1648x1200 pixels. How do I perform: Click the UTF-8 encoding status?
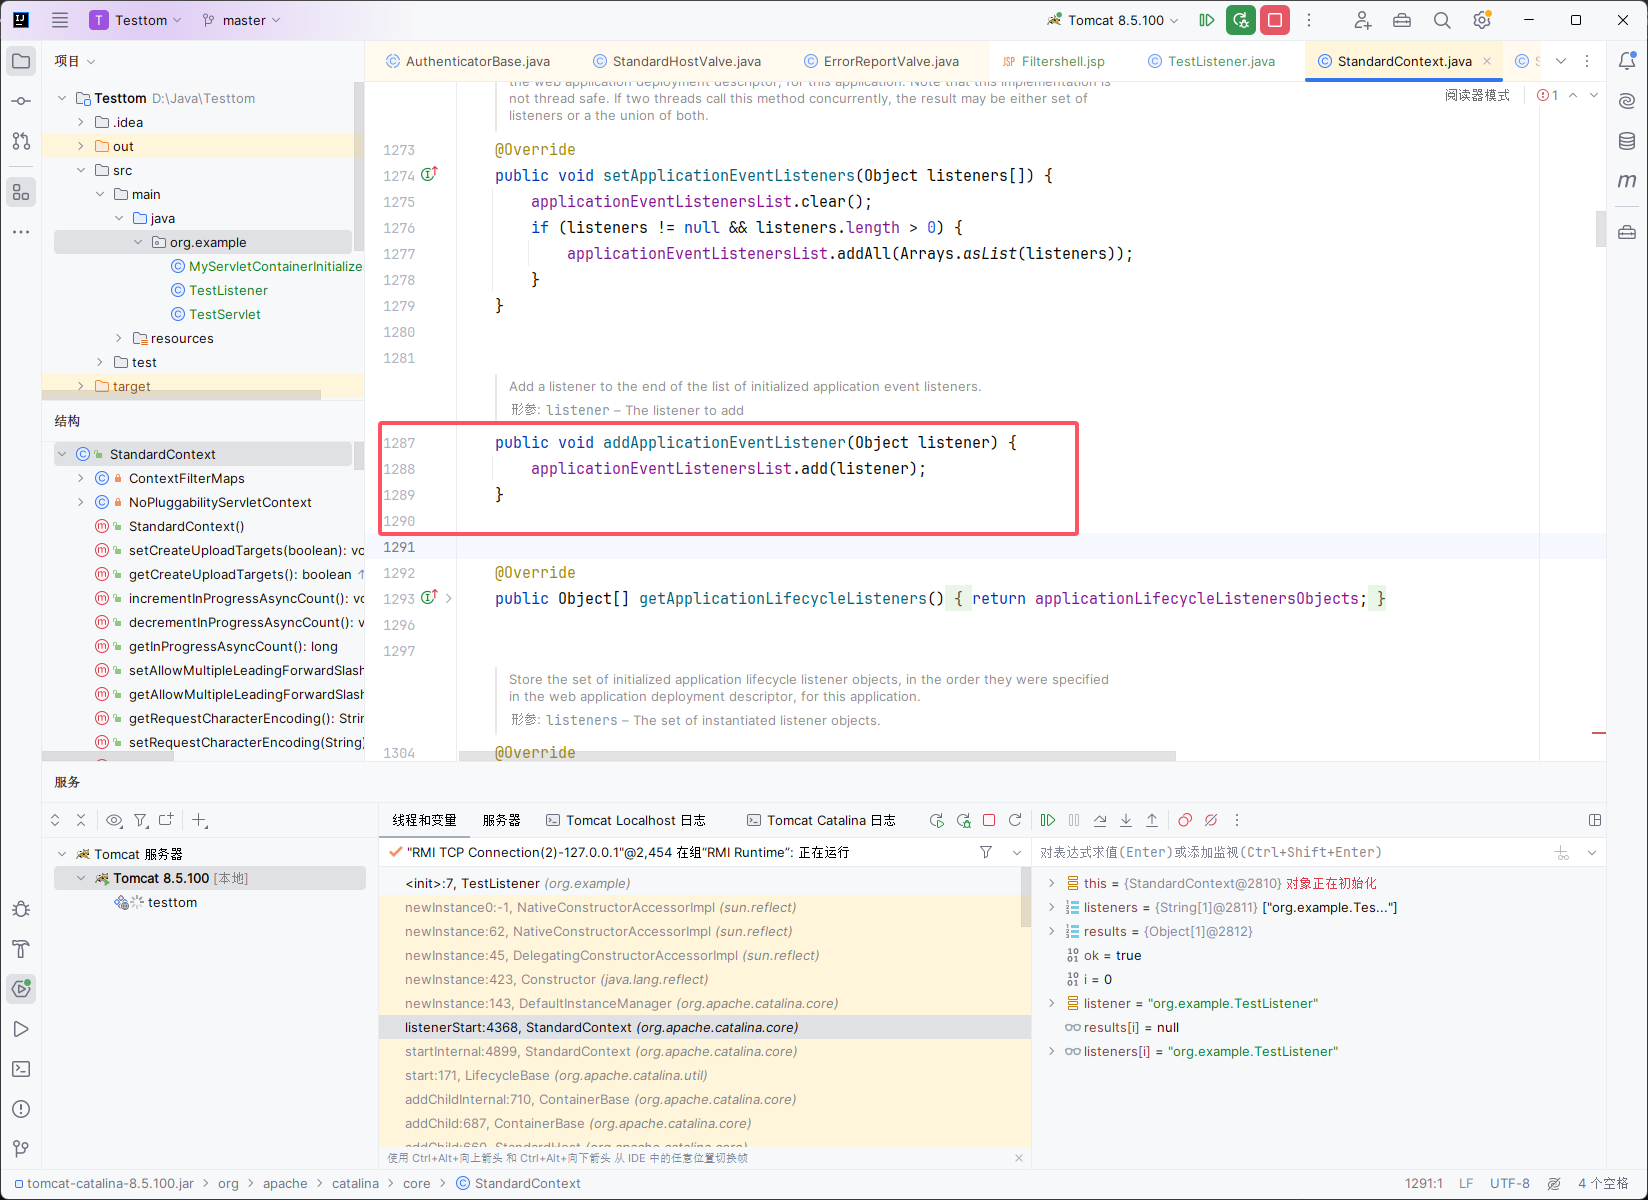click(x=1509, y=1183)
